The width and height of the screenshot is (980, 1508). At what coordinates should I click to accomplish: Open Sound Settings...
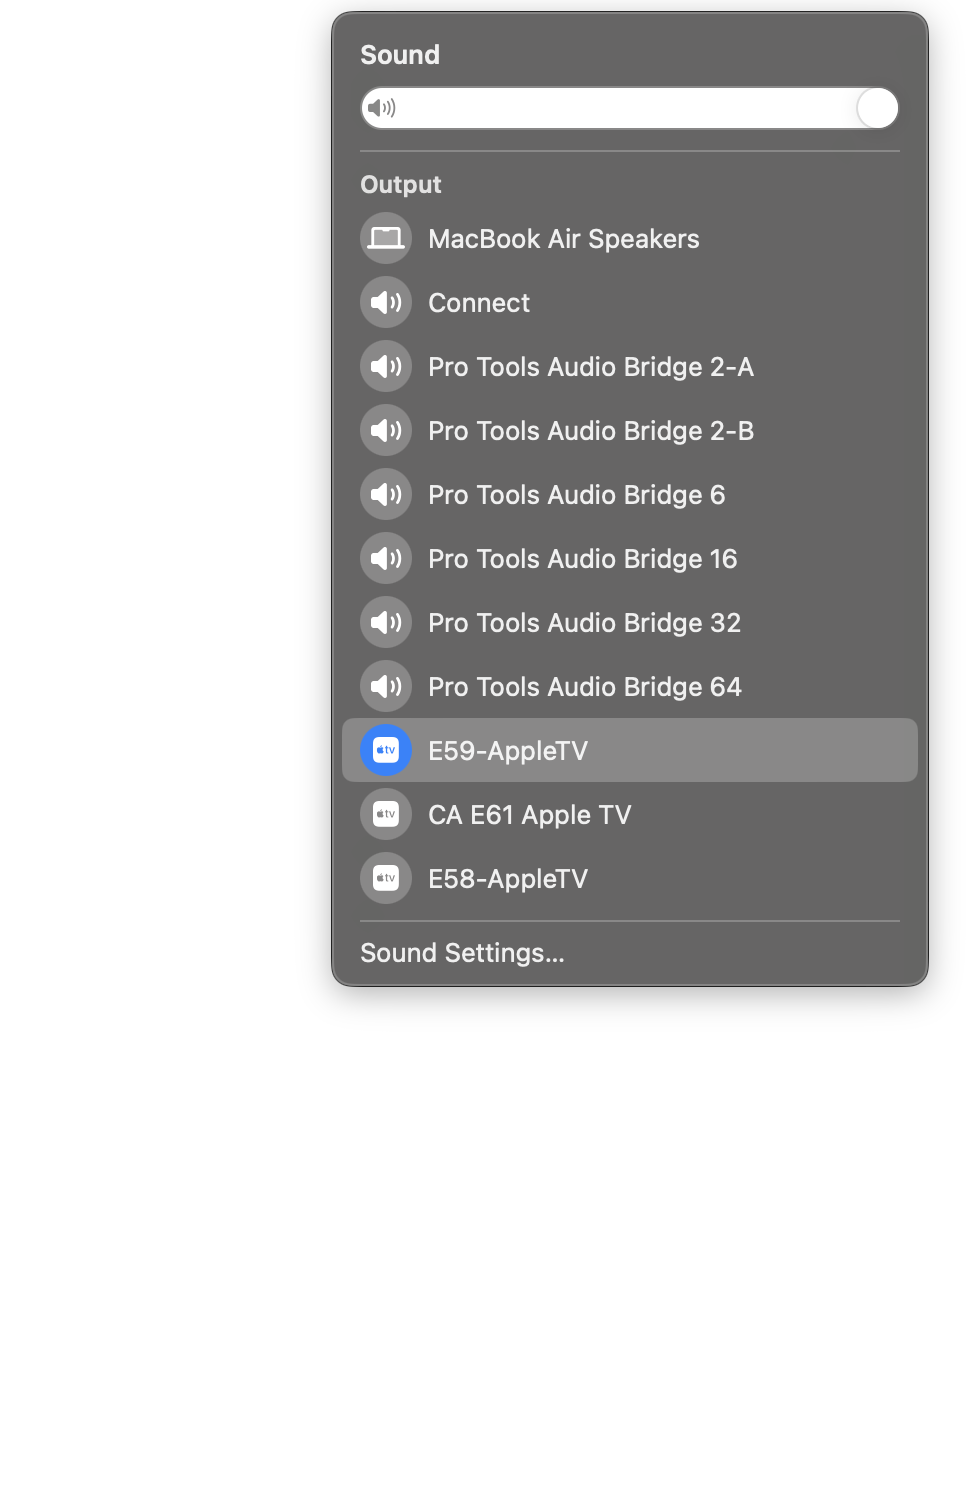click(462, 953)
